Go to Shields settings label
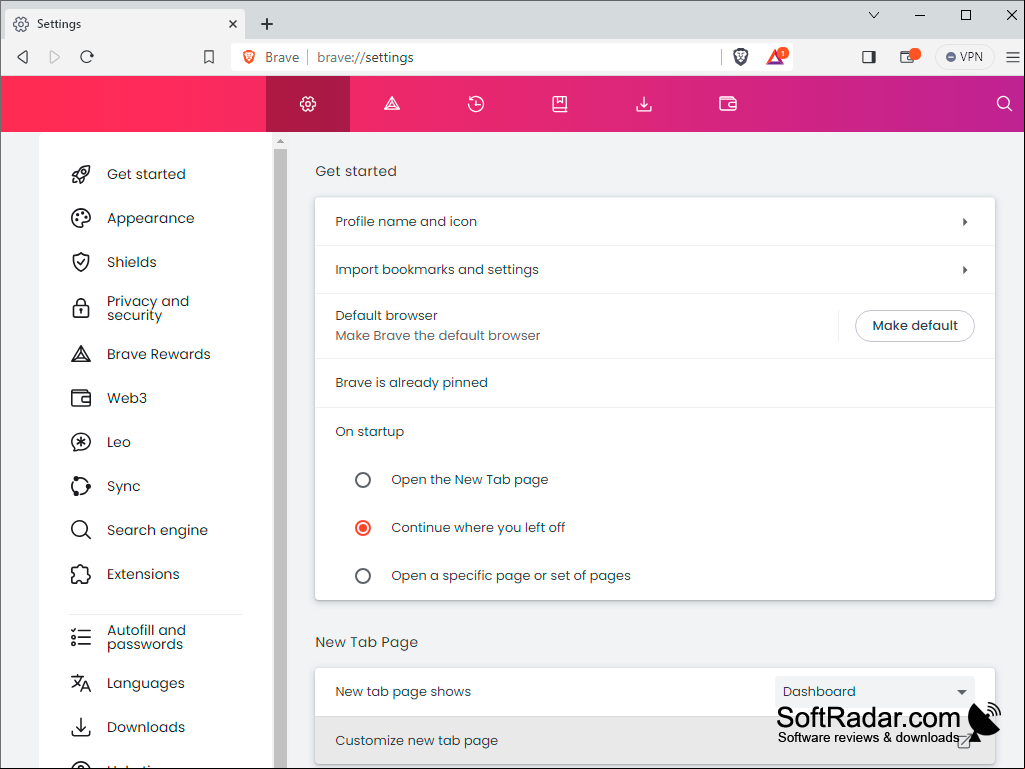 (132, 262)
